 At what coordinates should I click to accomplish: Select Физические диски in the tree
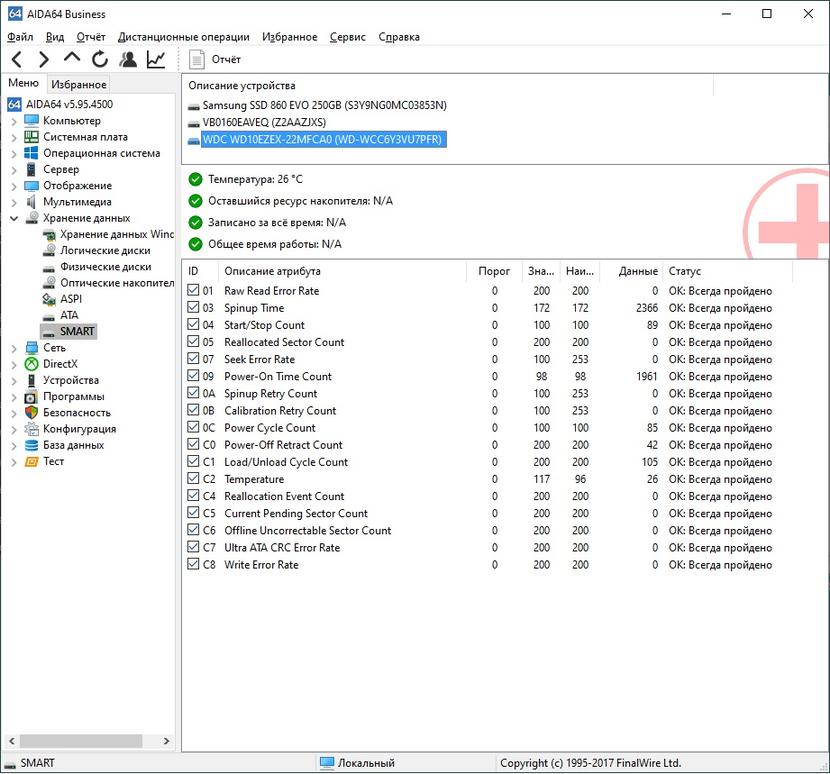coord(105,267)
